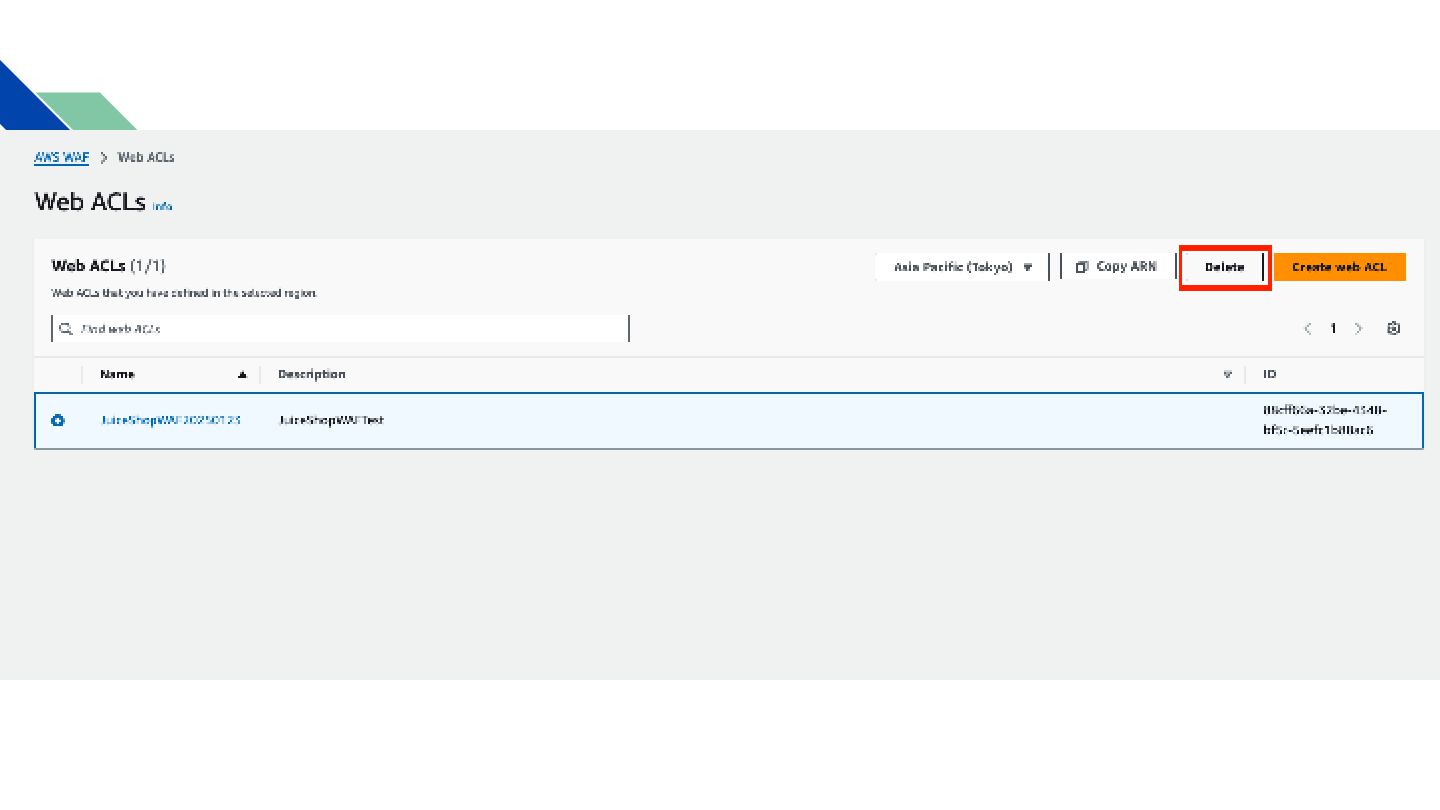The width and height of the screenshot is (1440, 810).
Task: Copy the ARN of the selected ACL
Action: pyautogui.click(x=1117, y=267)
